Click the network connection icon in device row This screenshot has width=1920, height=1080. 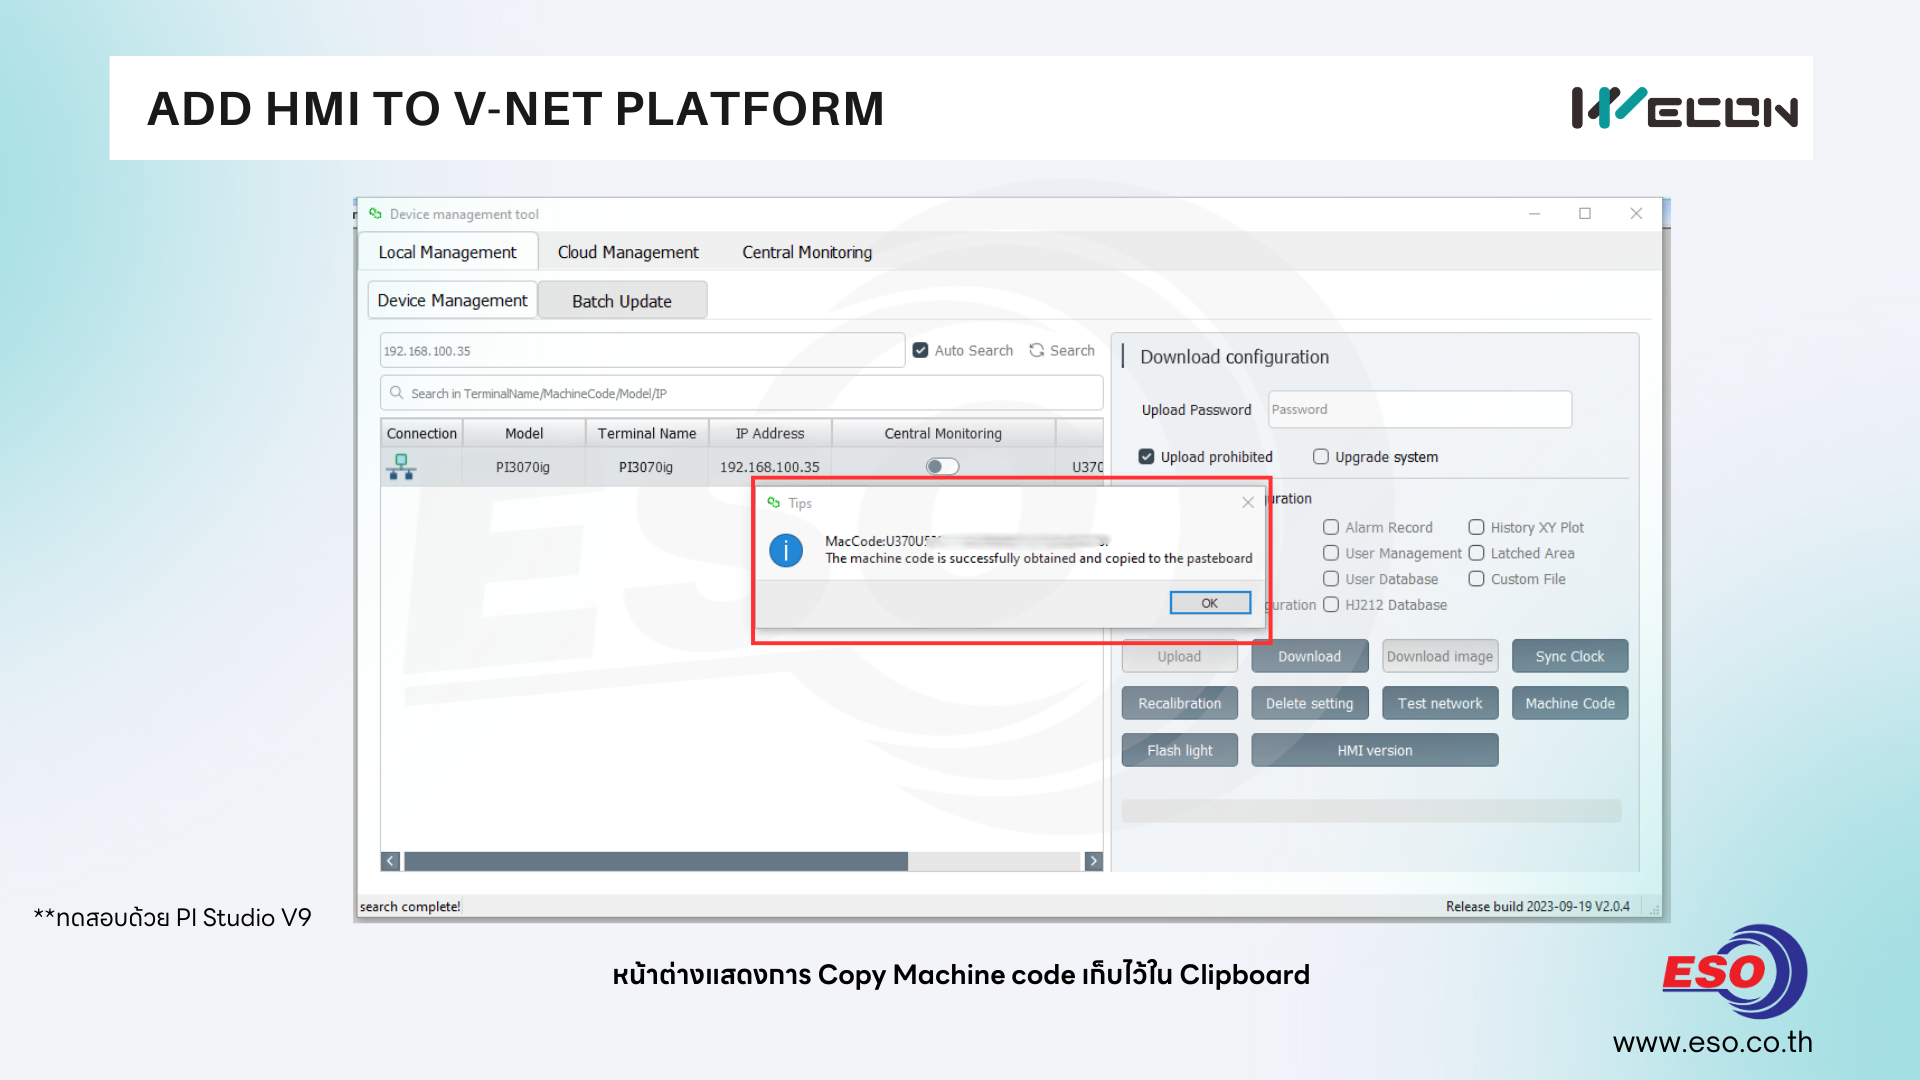pyautogui.click(x=401, y=467)
